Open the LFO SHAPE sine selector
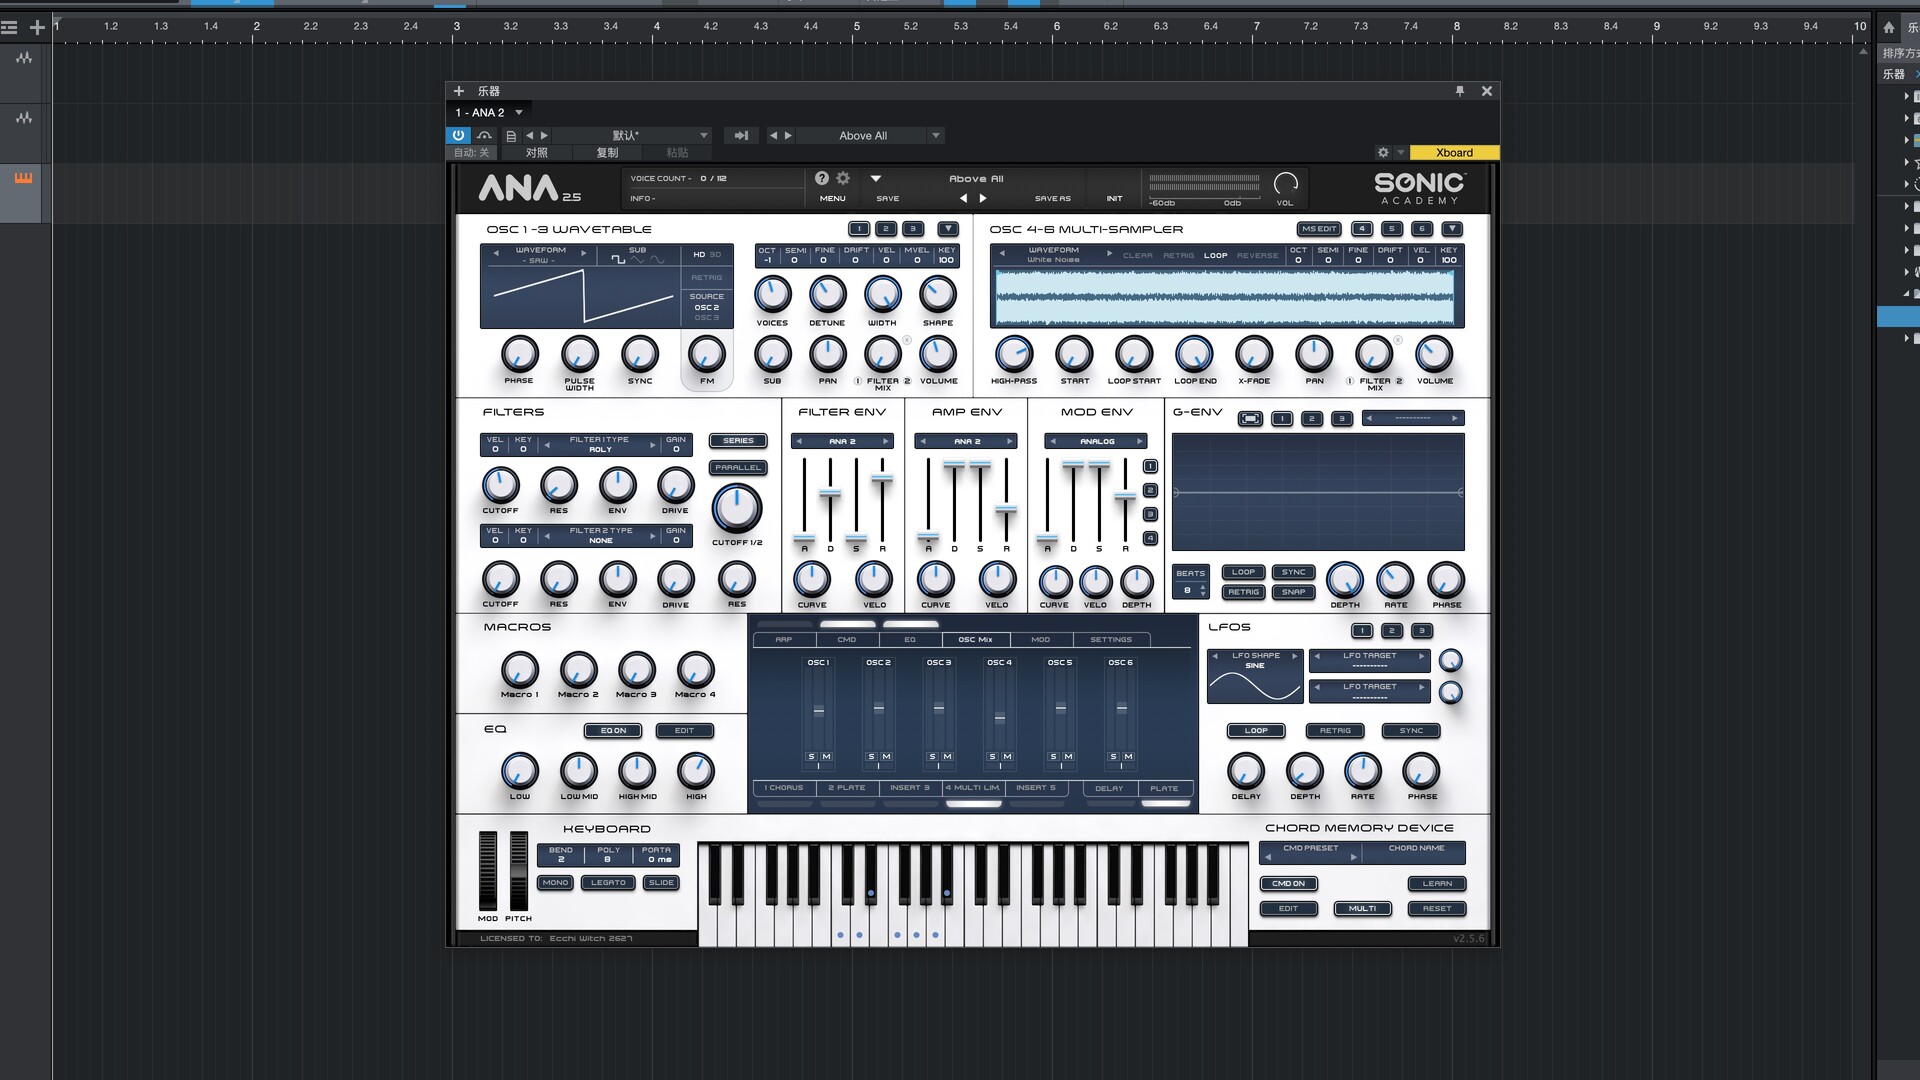1920x1080 pixels. point(1255,661)
